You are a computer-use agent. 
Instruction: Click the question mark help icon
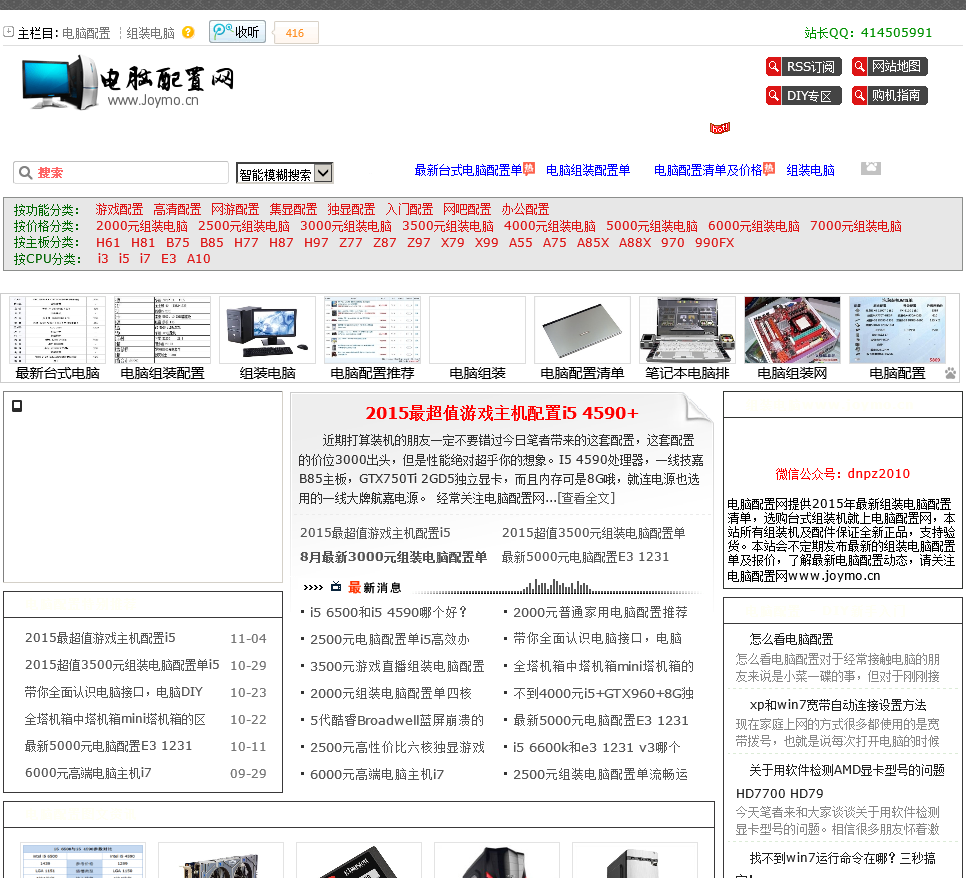click(188, 33)
